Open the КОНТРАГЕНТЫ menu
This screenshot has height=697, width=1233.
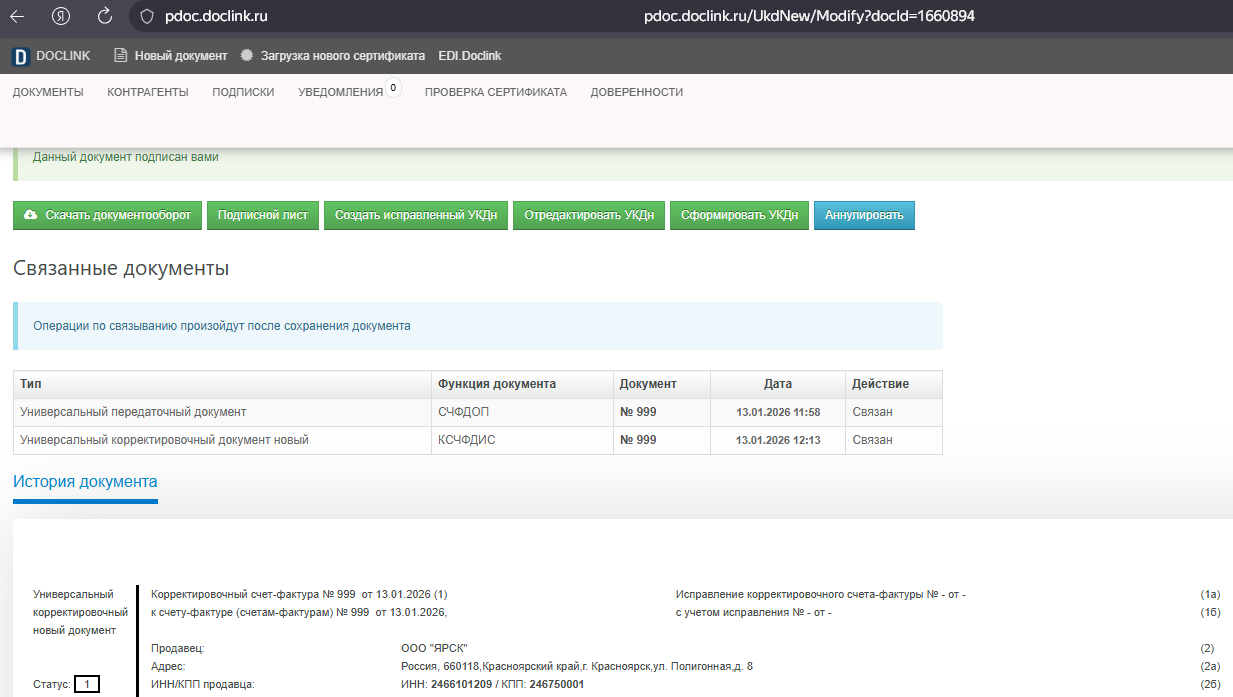coord(148,92)
